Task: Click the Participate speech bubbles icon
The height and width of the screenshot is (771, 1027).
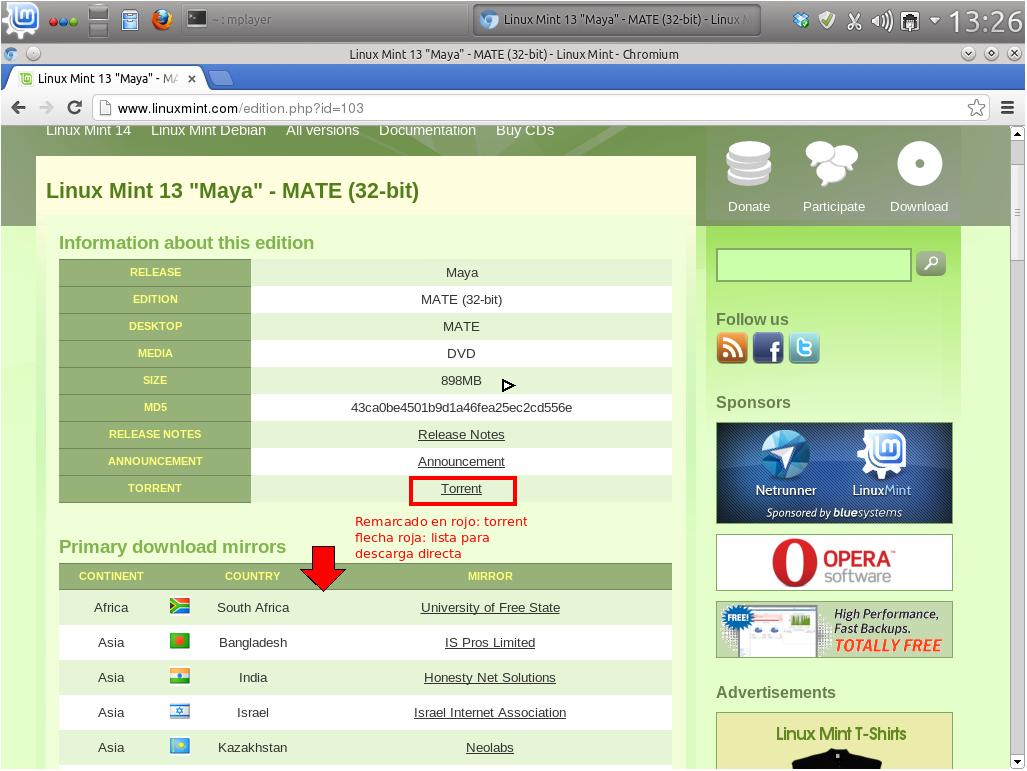Action: pyautogui.click(x=832, y=163)
